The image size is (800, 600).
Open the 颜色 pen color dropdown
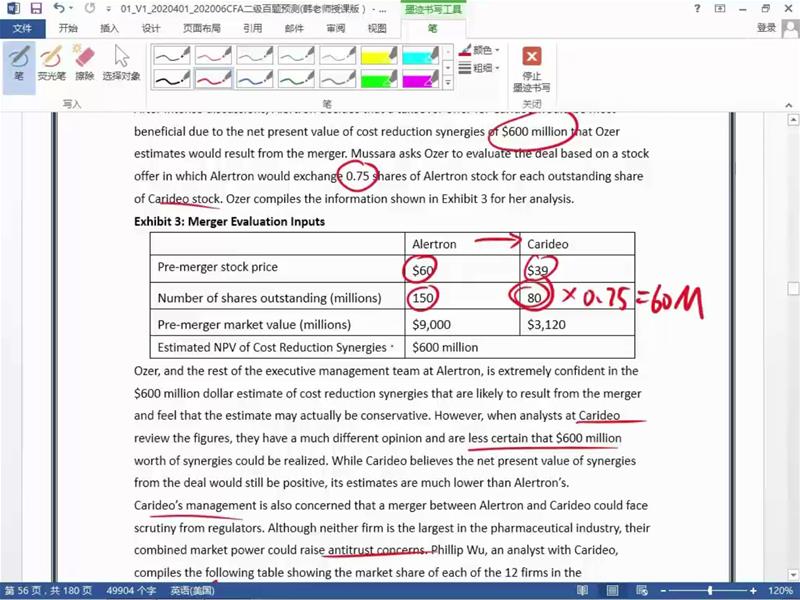pyautogui.click(x=479, y=50)
